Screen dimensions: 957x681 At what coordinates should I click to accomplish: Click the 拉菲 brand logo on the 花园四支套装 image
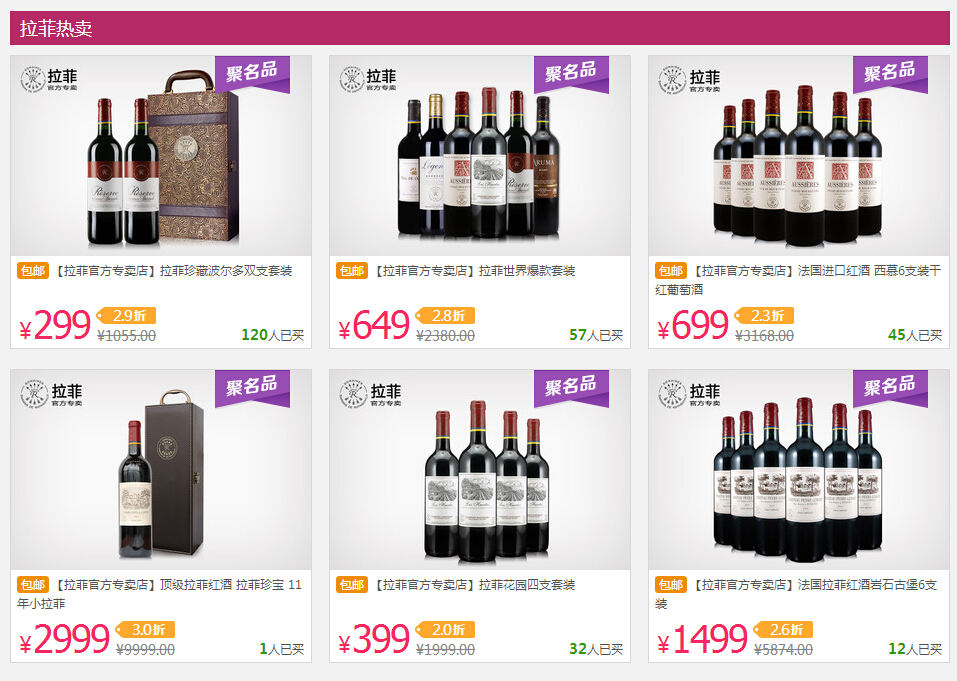(370, 394)
